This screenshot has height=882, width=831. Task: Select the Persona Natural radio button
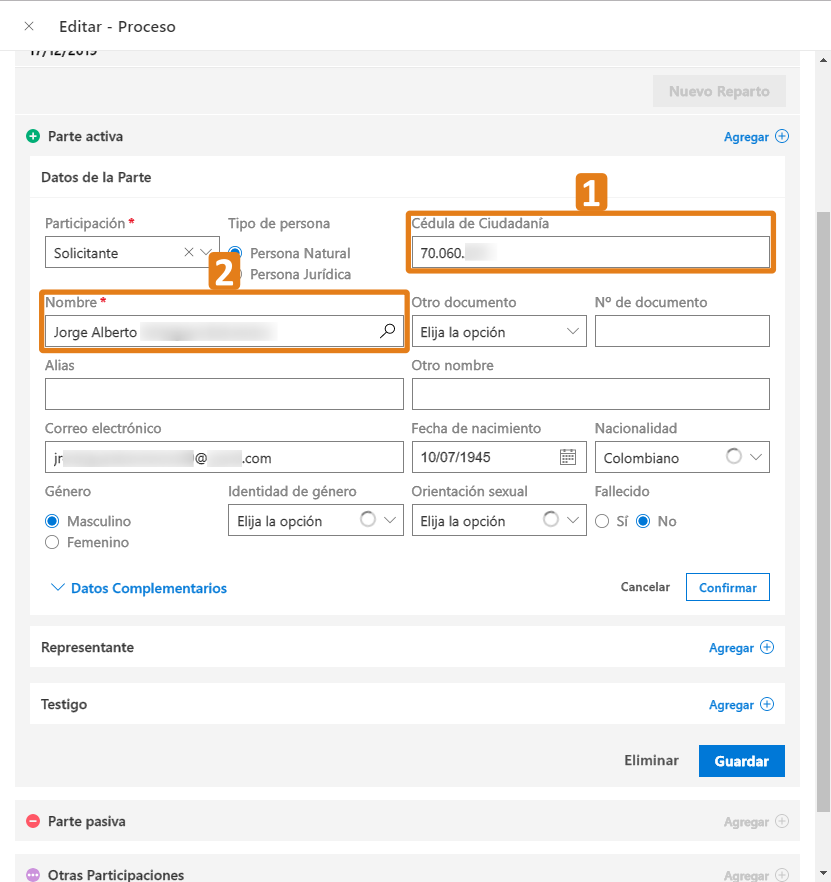coord(235,253)
